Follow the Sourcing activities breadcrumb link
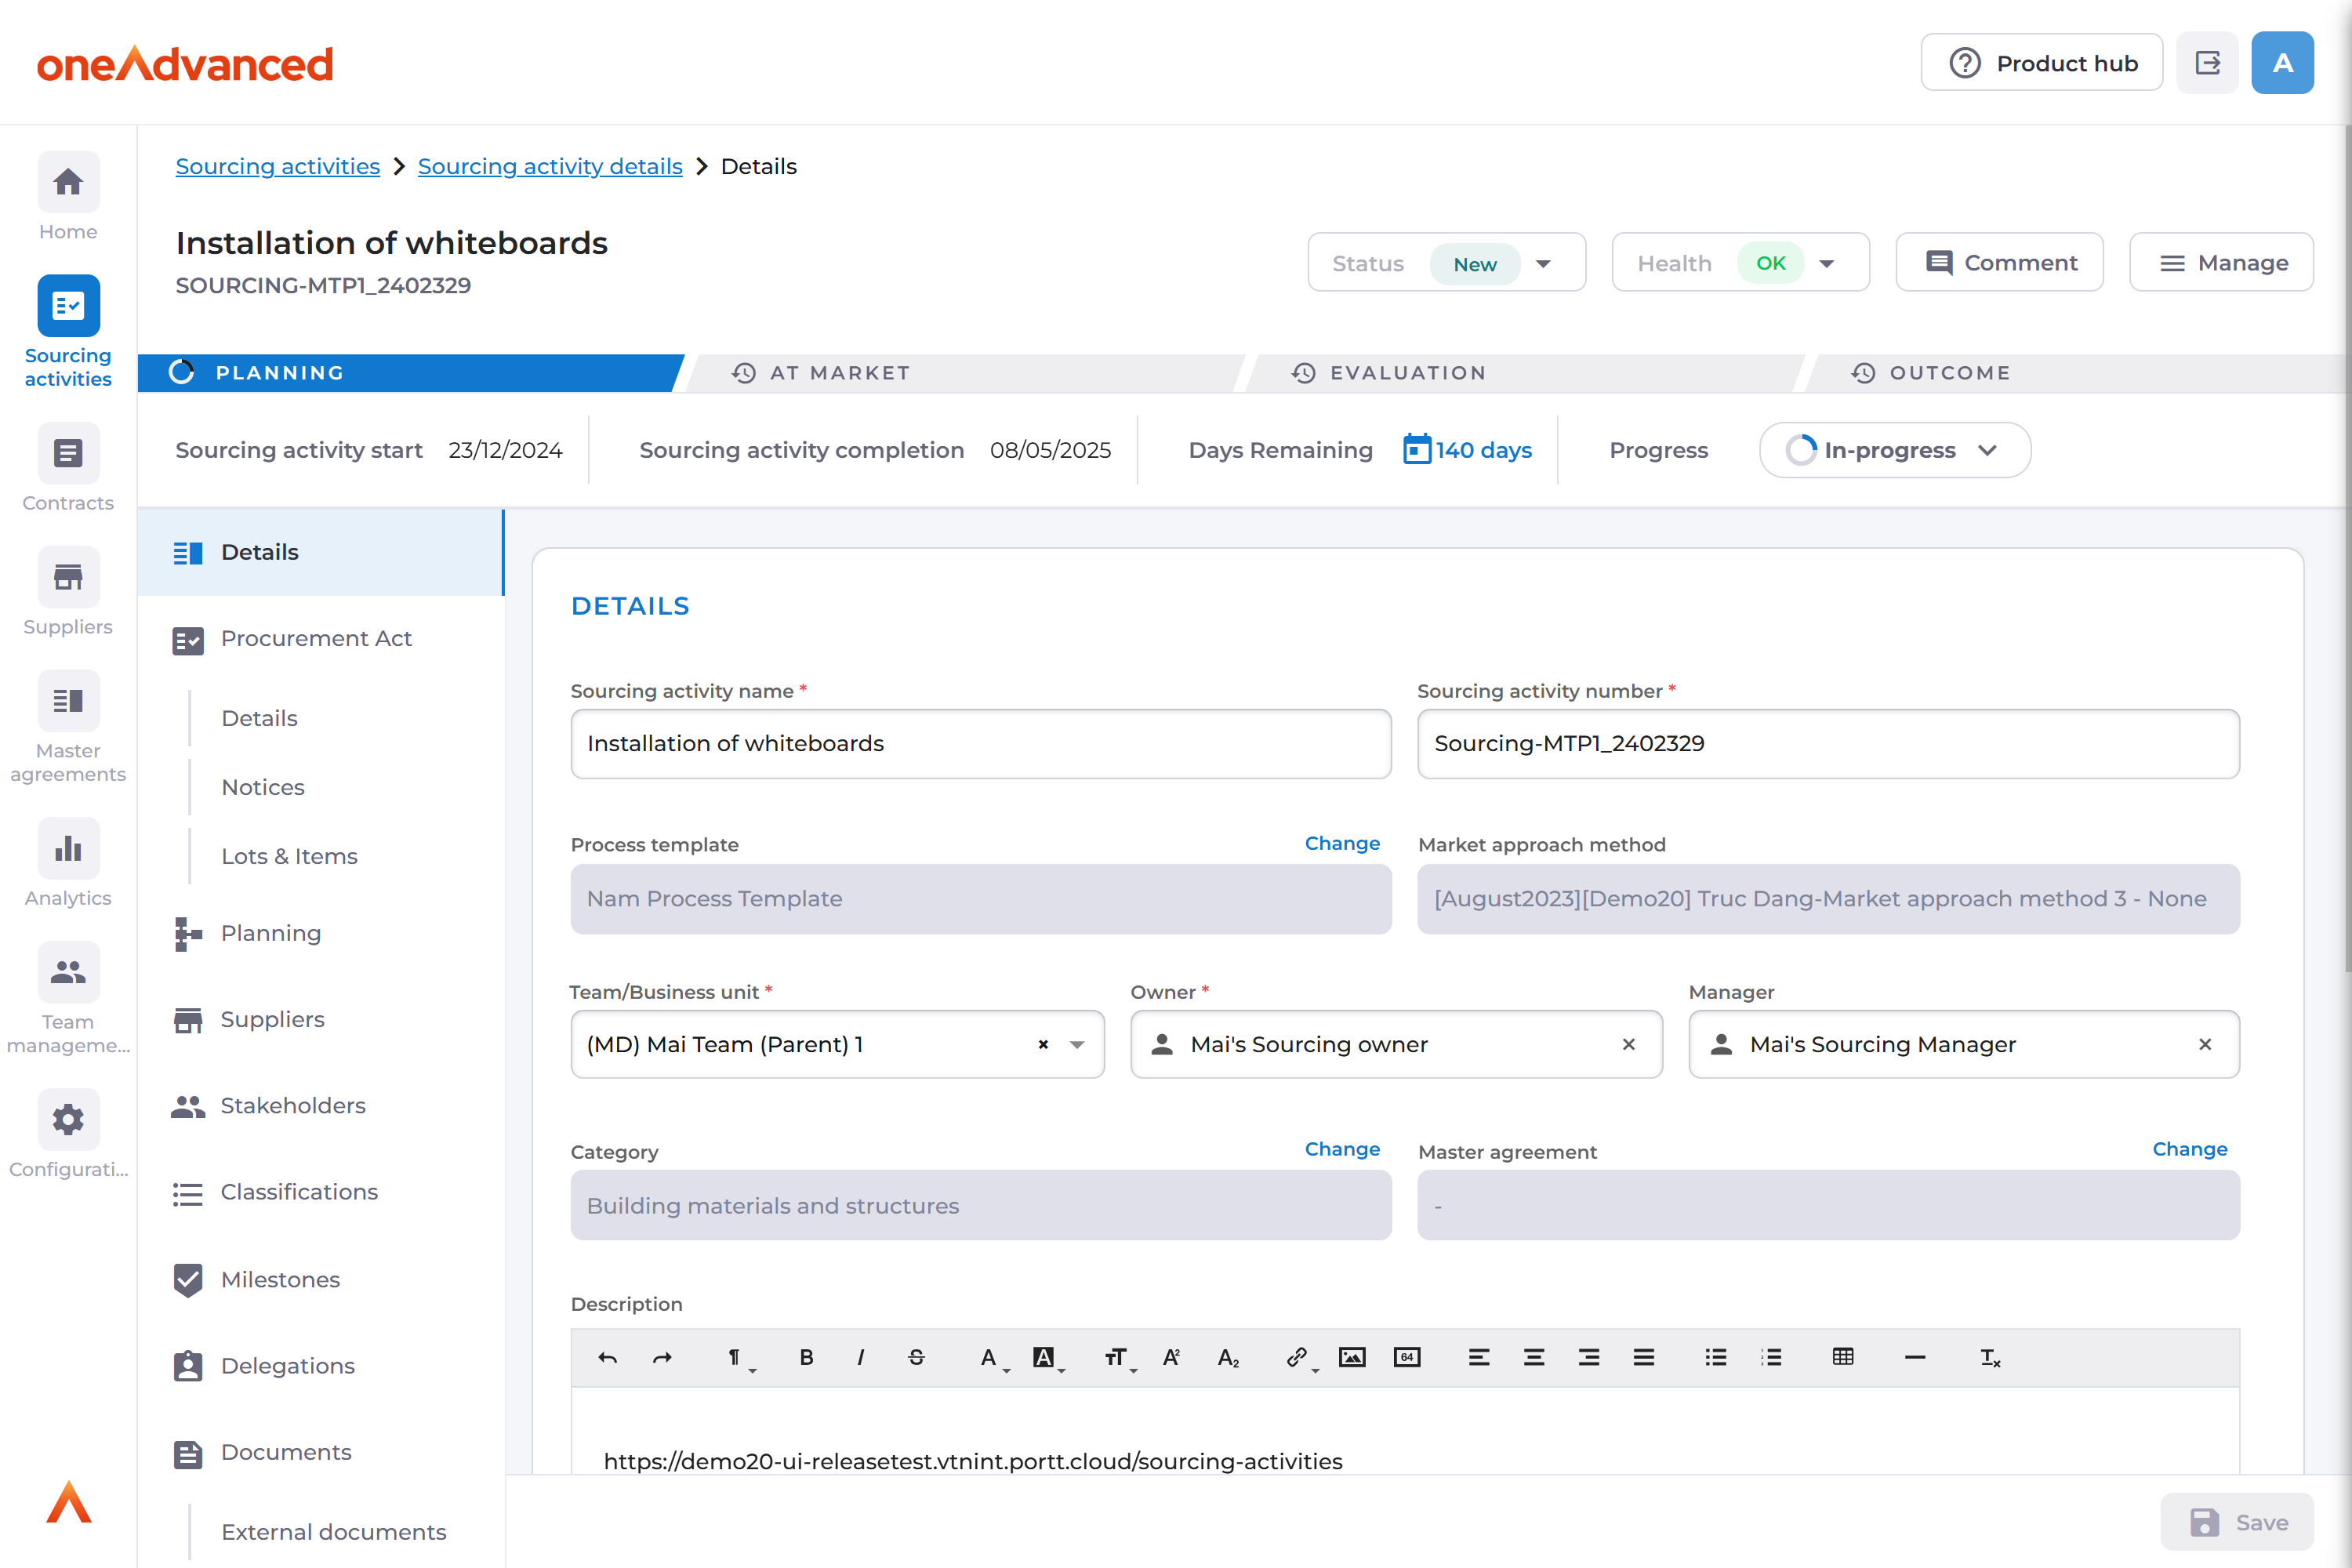 coord(277,166)
